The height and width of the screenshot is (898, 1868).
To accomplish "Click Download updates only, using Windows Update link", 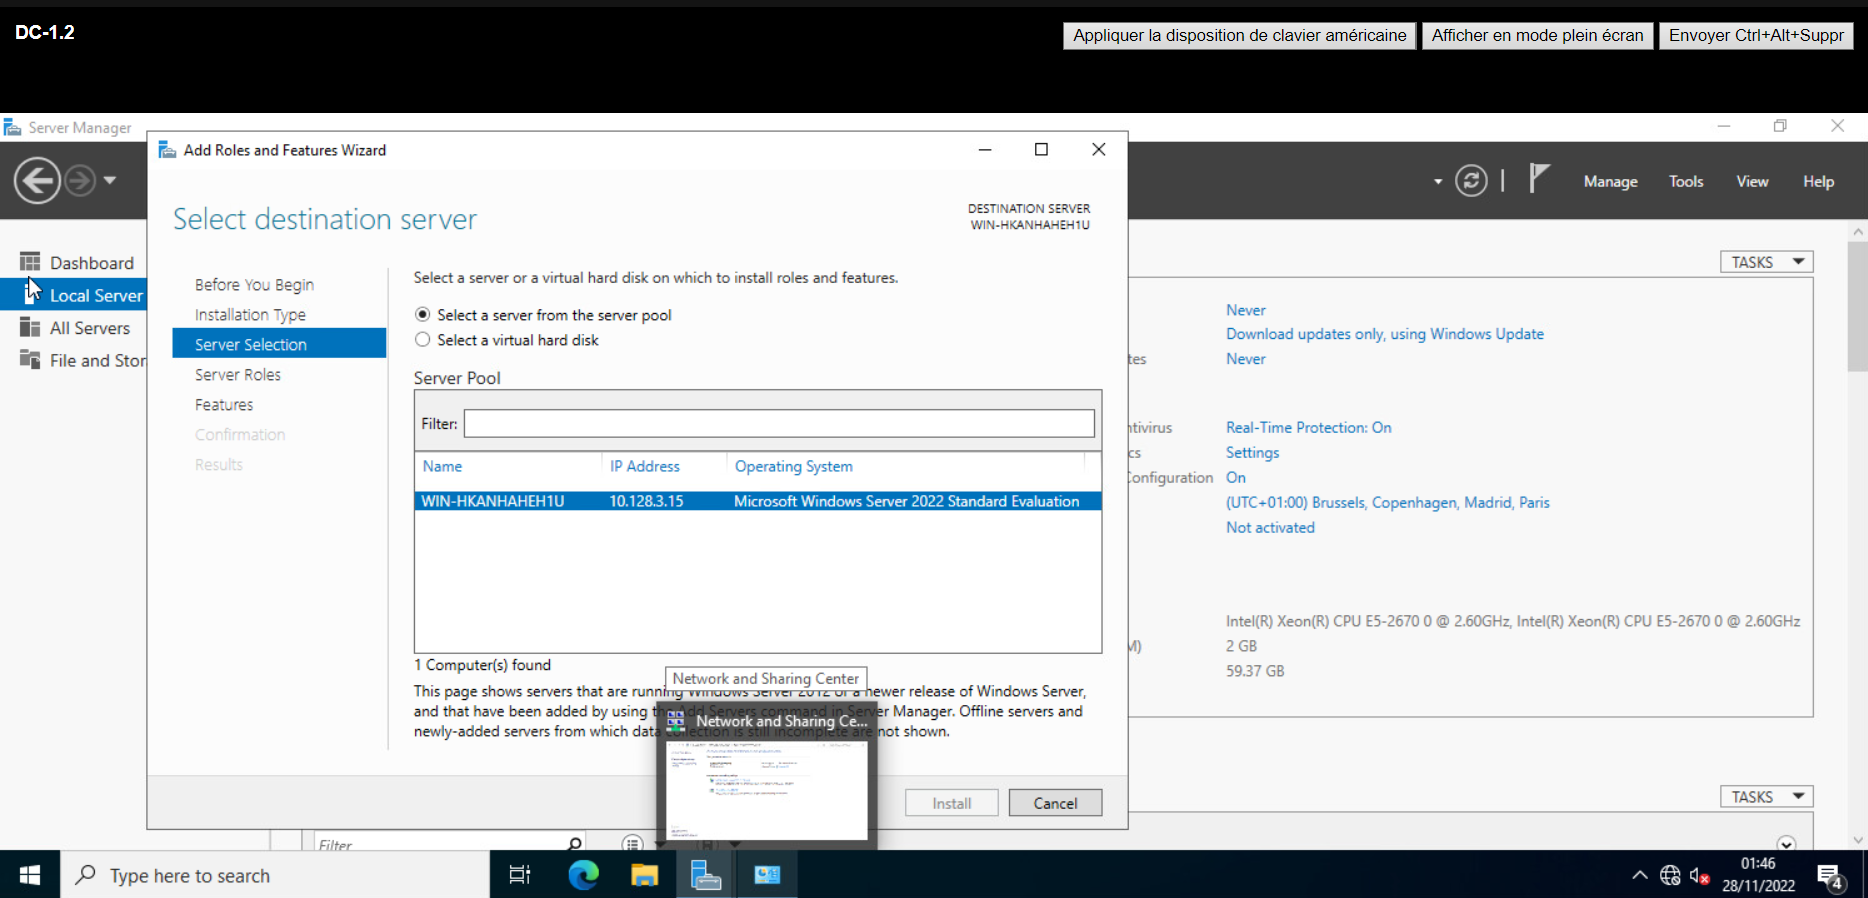I will click(x=1385, y=334).
